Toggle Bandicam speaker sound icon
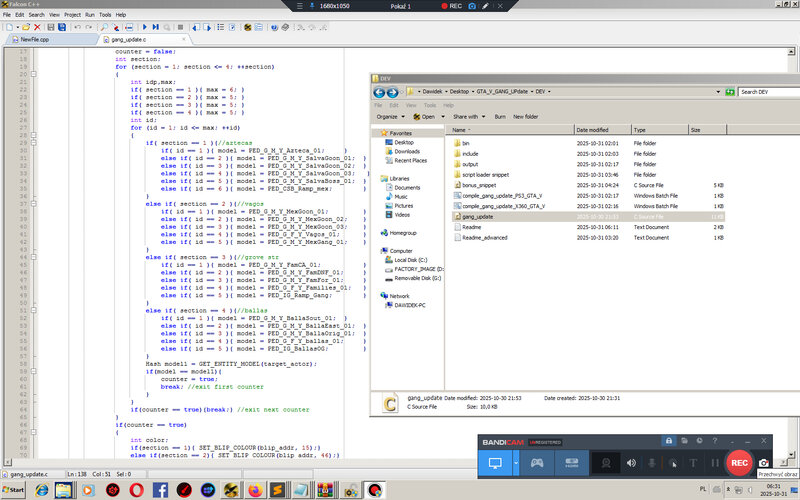The image size is (800, 500). point(631,463)
